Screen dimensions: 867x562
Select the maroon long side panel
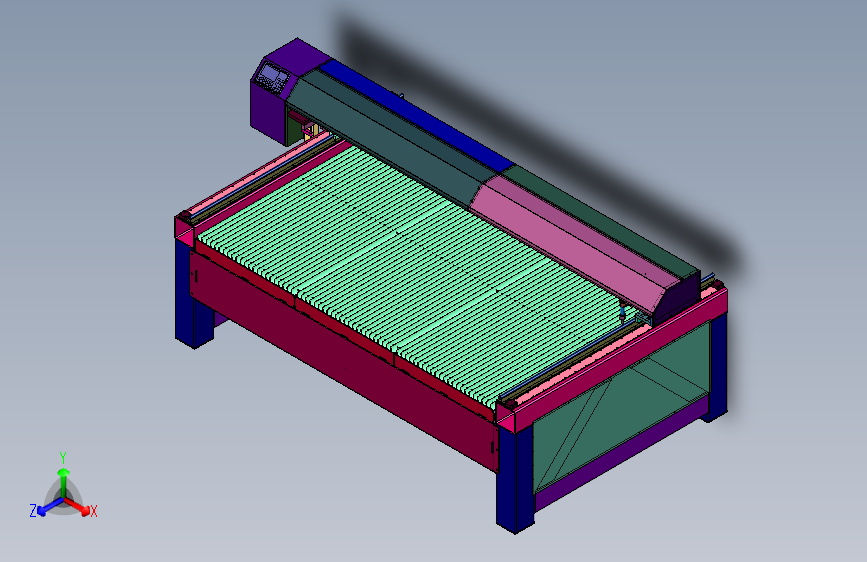343,360
